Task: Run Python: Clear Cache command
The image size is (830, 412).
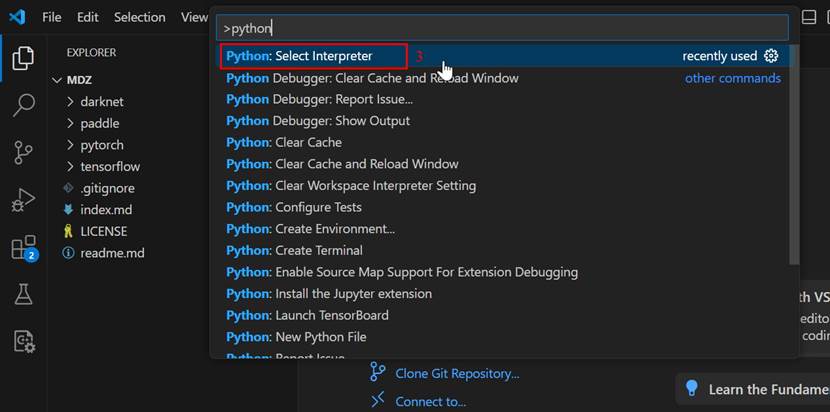Action: pyautogui.click(x=504, y=142)
